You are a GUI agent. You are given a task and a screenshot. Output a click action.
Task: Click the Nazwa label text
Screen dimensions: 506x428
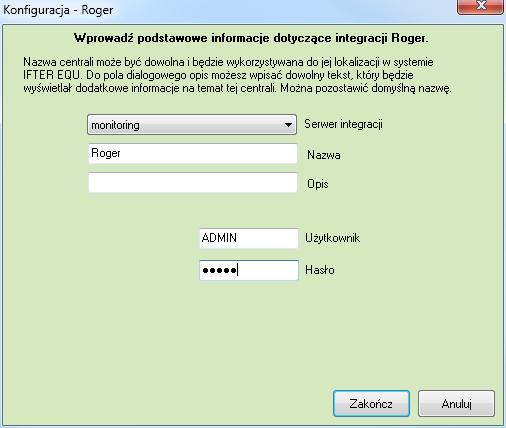click(x=324, y=155)
